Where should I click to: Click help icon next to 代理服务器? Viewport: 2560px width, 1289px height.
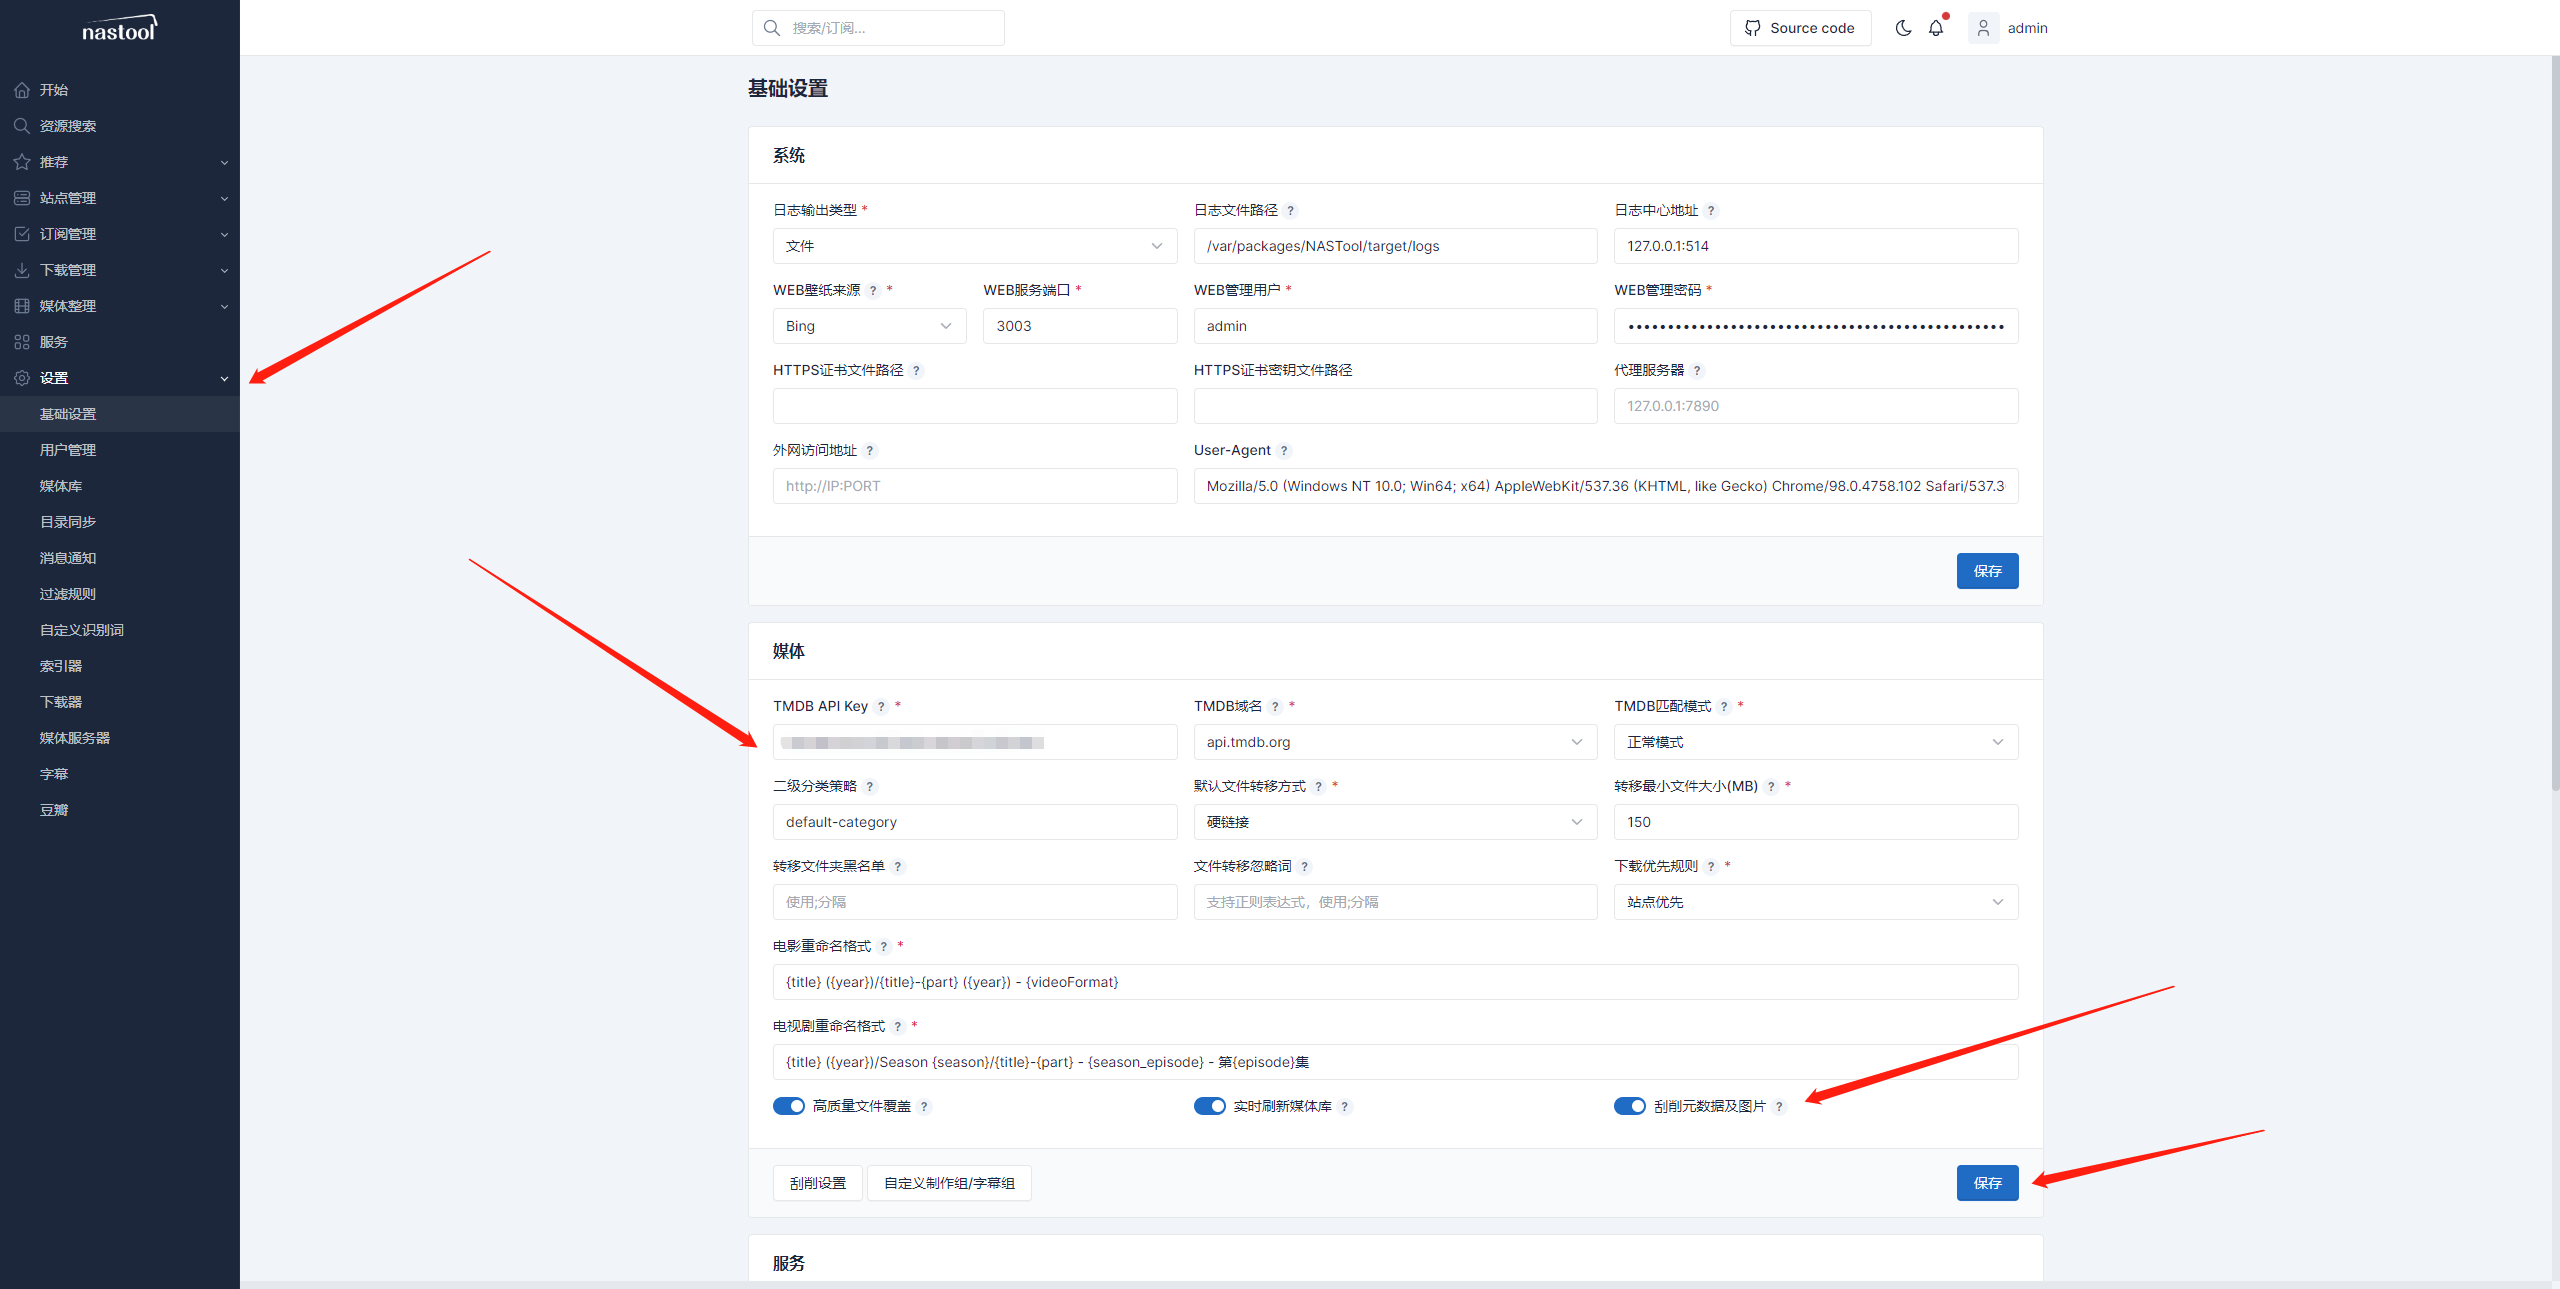(x=1697, y=371)
